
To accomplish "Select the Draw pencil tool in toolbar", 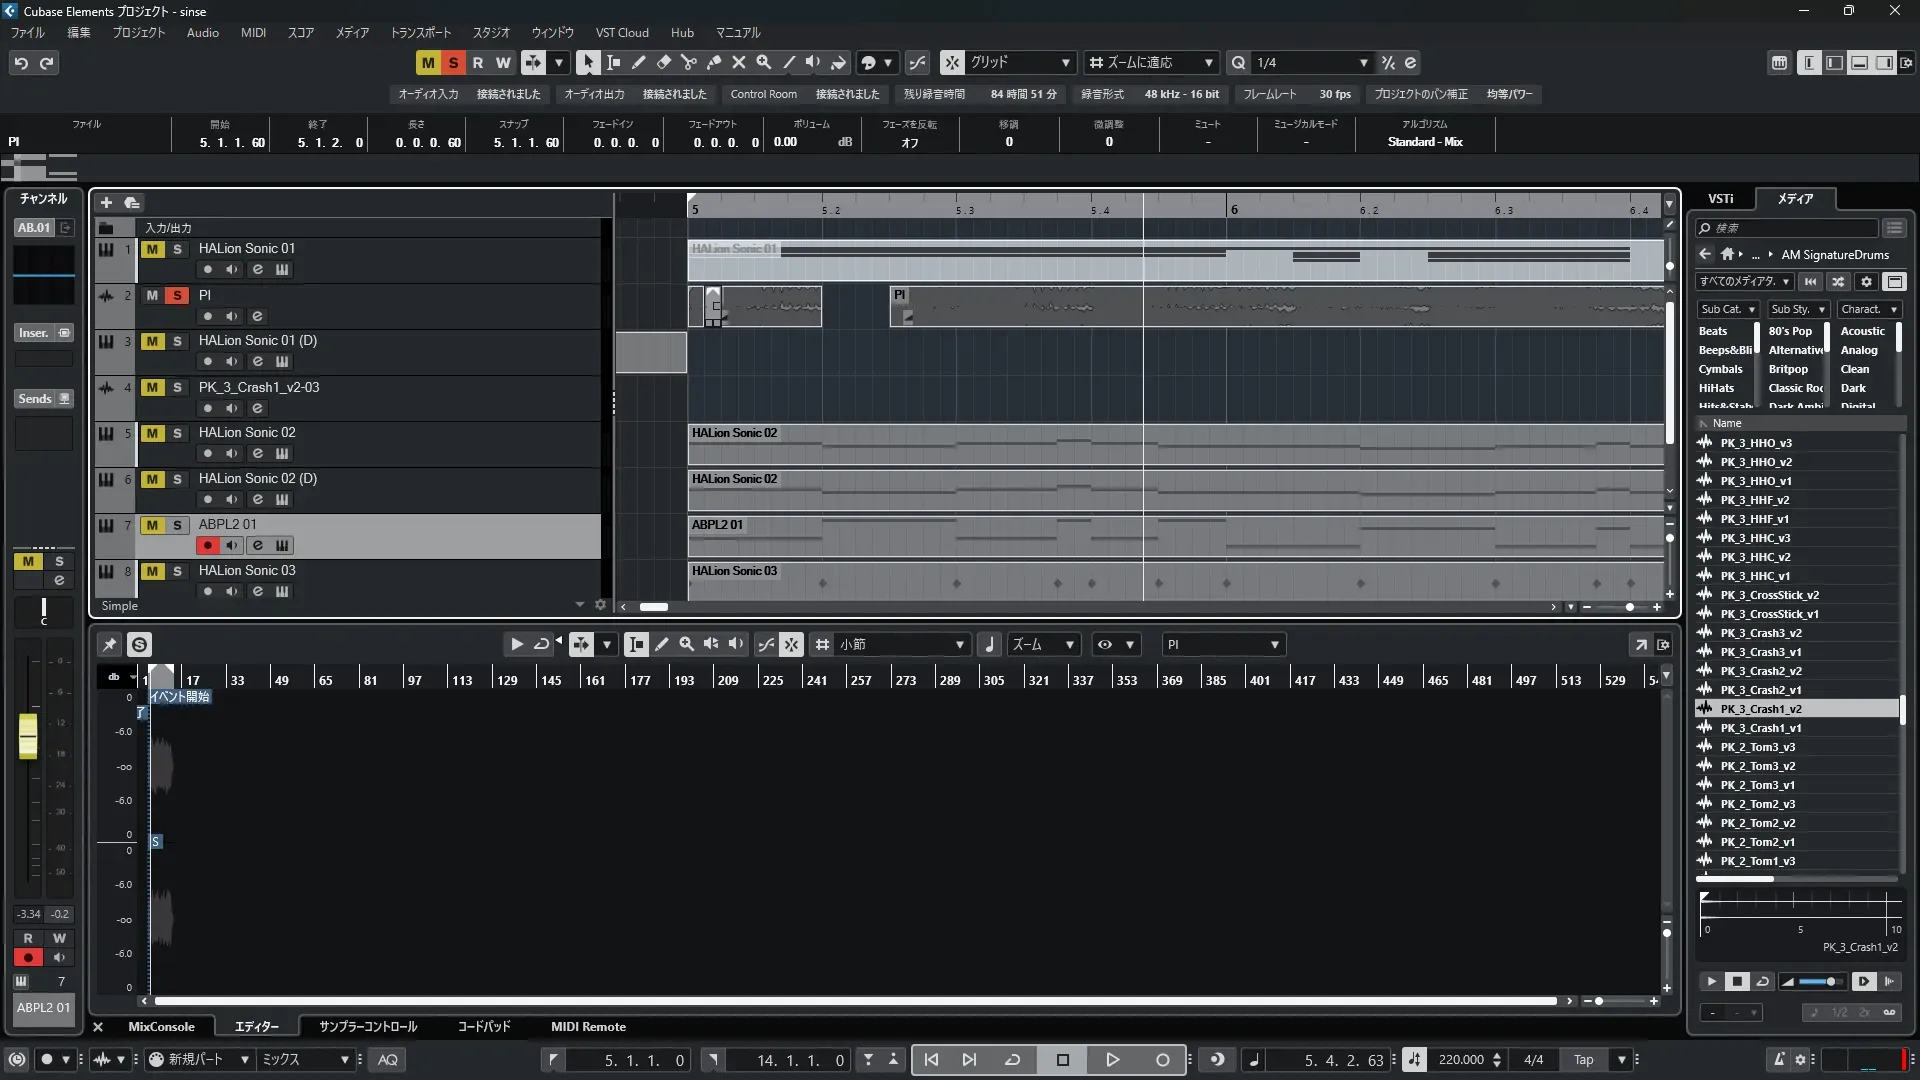I will (x=638, y=62).
